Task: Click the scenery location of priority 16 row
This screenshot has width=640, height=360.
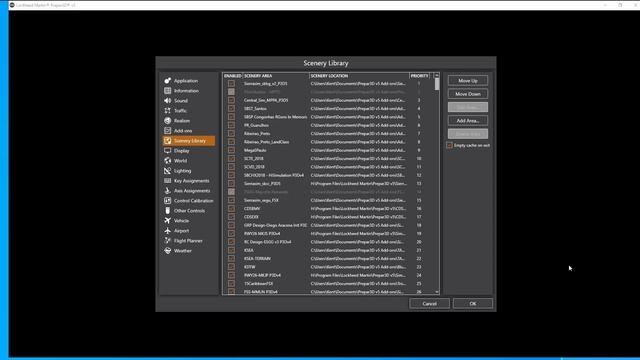Action: click(358, 209)
